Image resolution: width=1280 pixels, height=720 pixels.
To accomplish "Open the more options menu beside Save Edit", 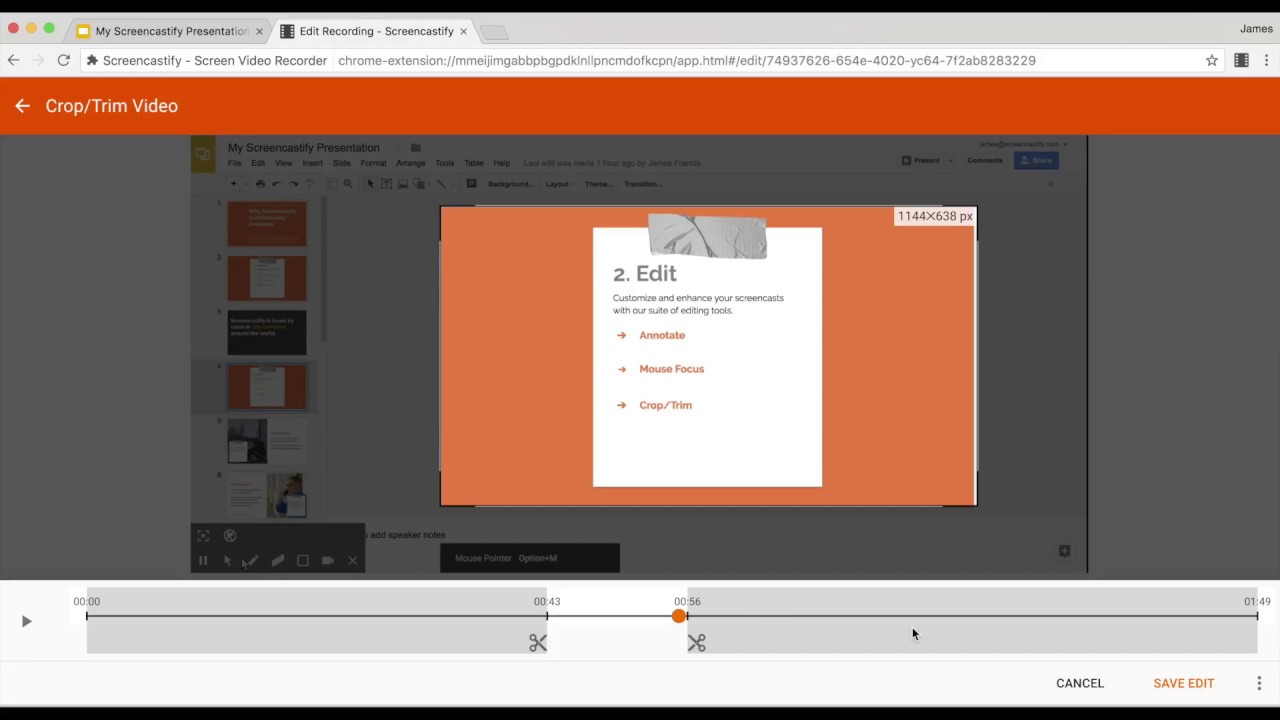I will pyautogui.click(x=1259, y=683).
